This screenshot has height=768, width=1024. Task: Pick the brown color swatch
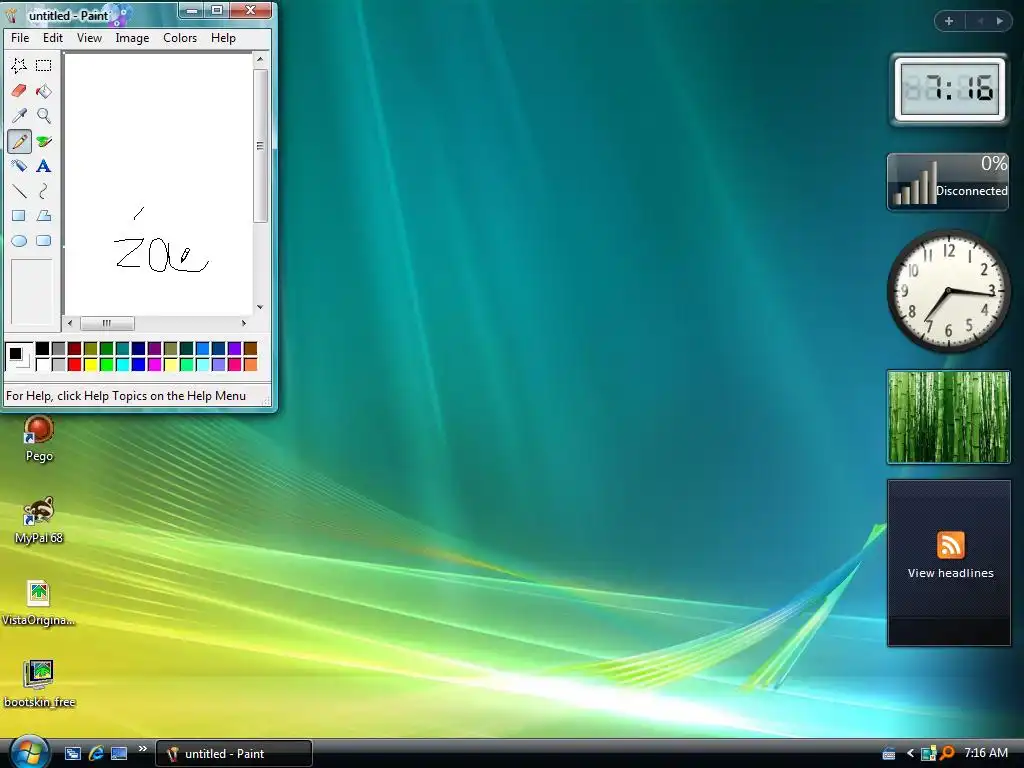[250, 349]
